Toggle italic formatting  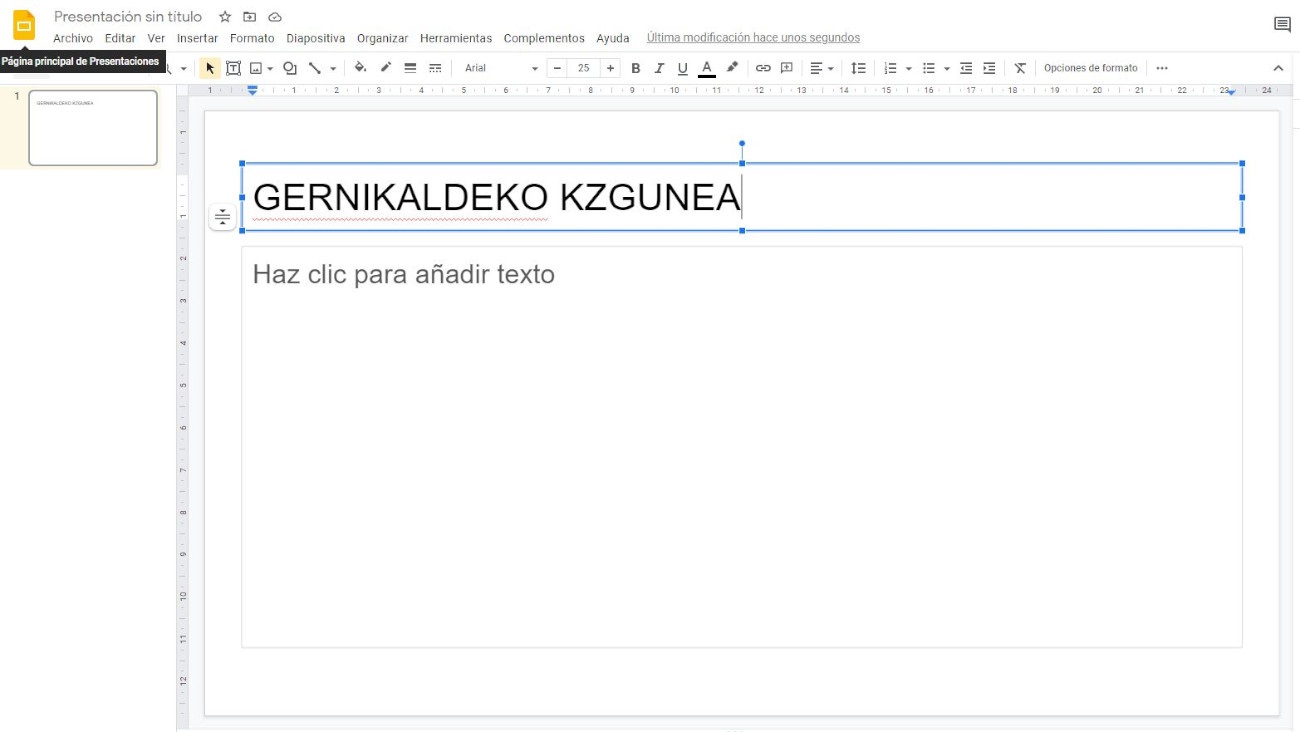pos(659,68)
